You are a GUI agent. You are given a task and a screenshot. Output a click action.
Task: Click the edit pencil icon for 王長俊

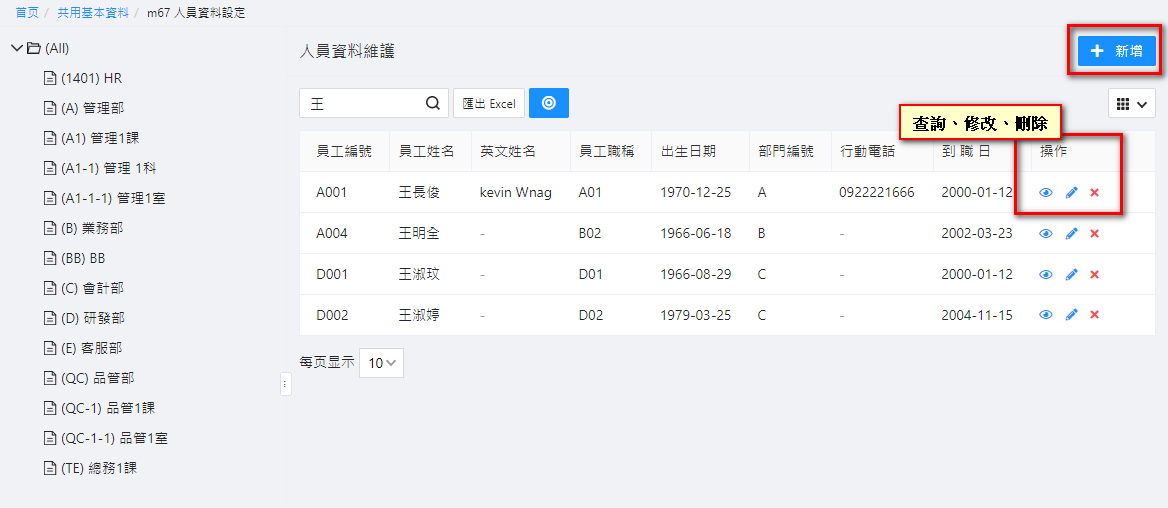(1071, 193)
